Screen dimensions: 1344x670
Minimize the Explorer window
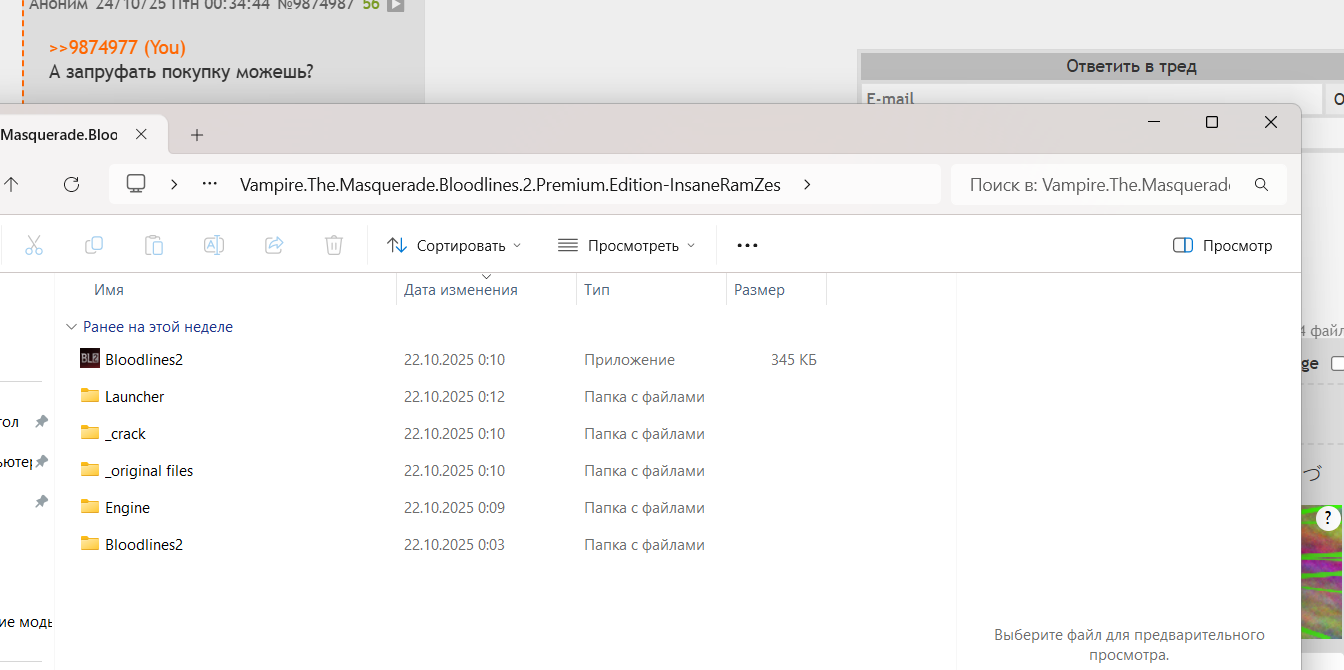coord(1154,122)
